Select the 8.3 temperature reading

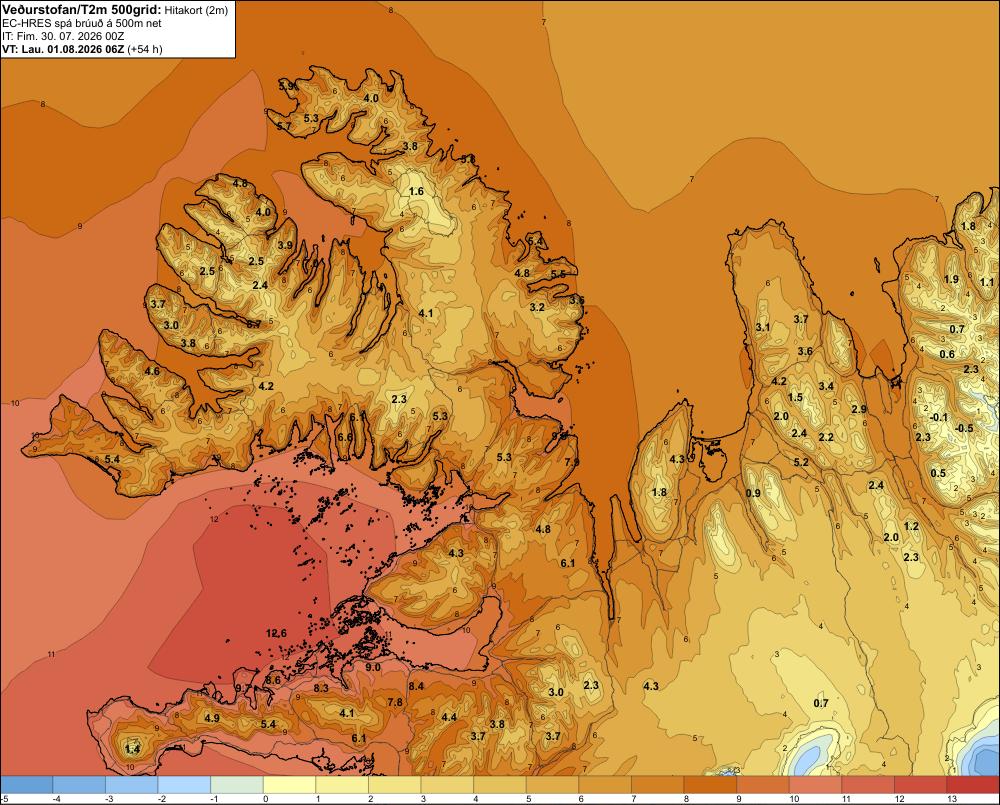pyautogui.click(x=321, y=688)
